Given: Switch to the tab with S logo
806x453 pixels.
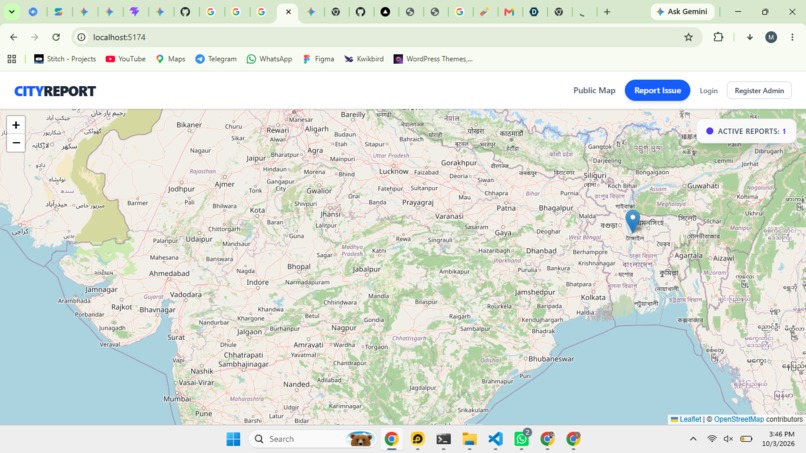Looking at the screenshot, I should click(x=59, y=11).
